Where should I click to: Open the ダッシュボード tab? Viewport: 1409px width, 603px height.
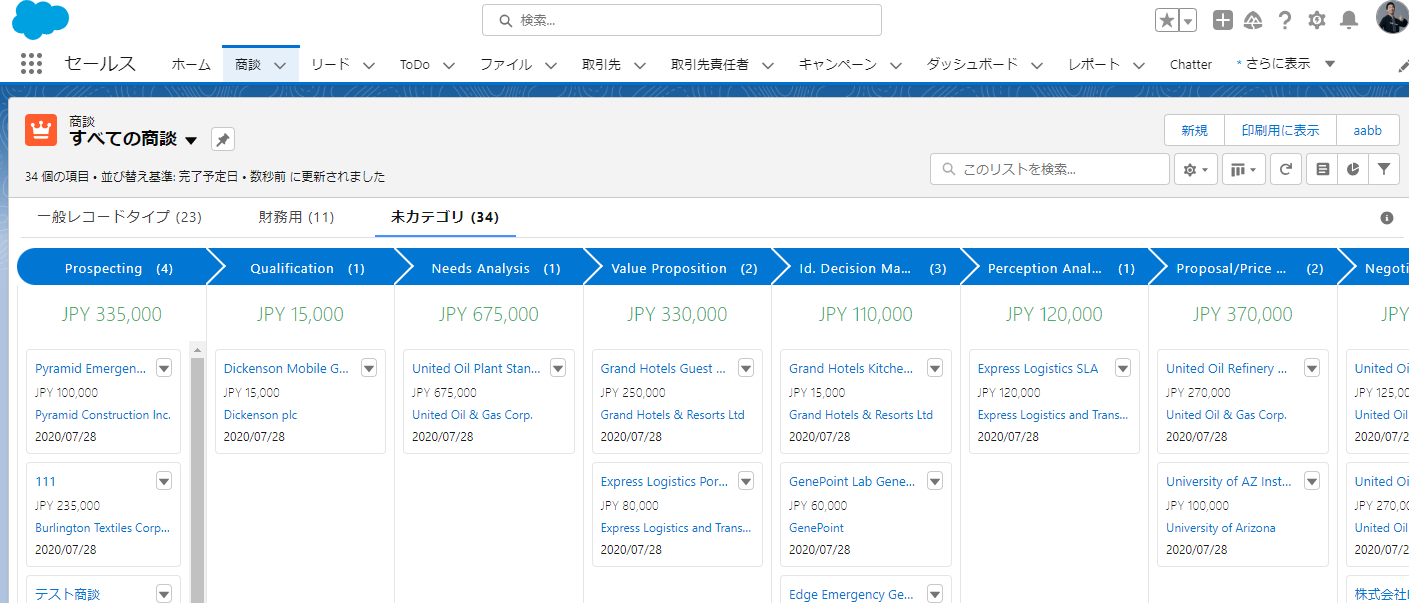point(972,64)
